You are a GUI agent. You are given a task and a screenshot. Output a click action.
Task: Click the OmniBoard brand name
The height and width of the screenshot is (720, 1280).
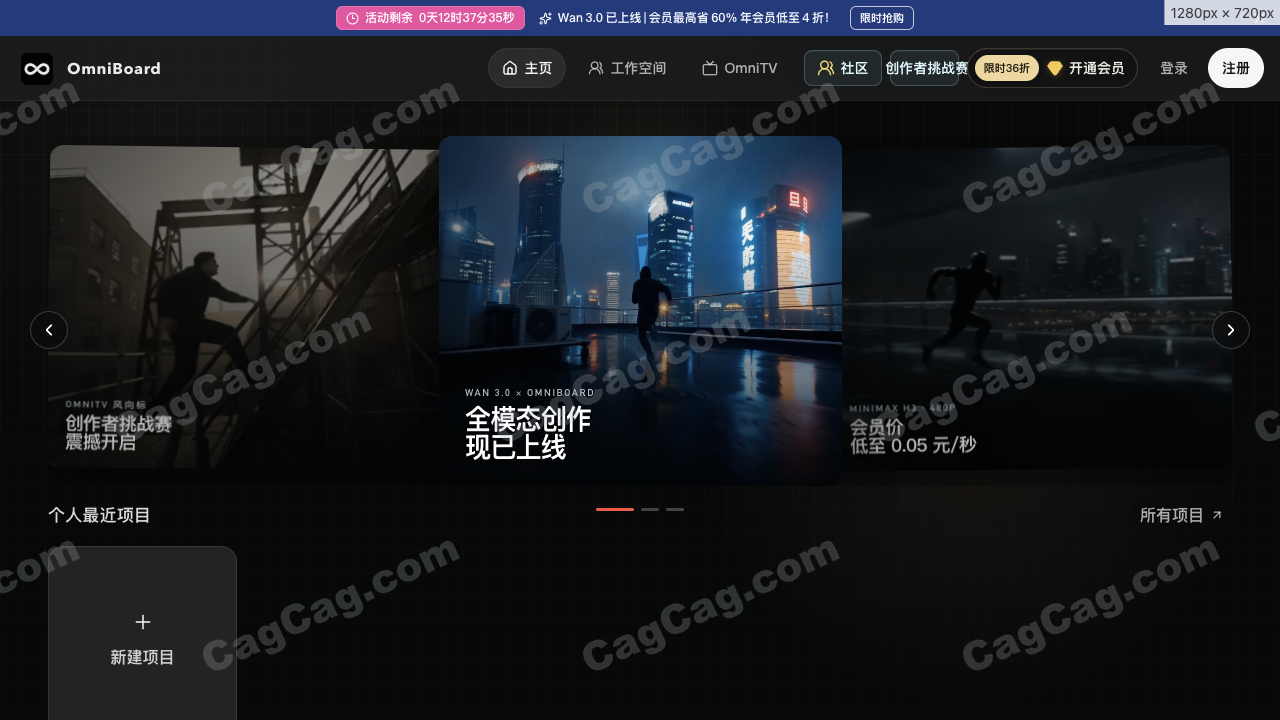click(114, 69)
